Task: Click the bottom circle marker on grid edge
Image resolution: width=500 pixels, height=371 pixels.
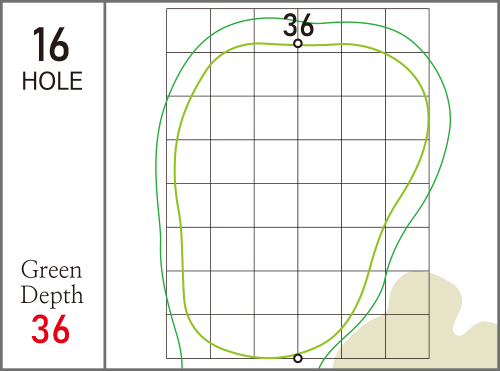Action: (x=298, y=358)
